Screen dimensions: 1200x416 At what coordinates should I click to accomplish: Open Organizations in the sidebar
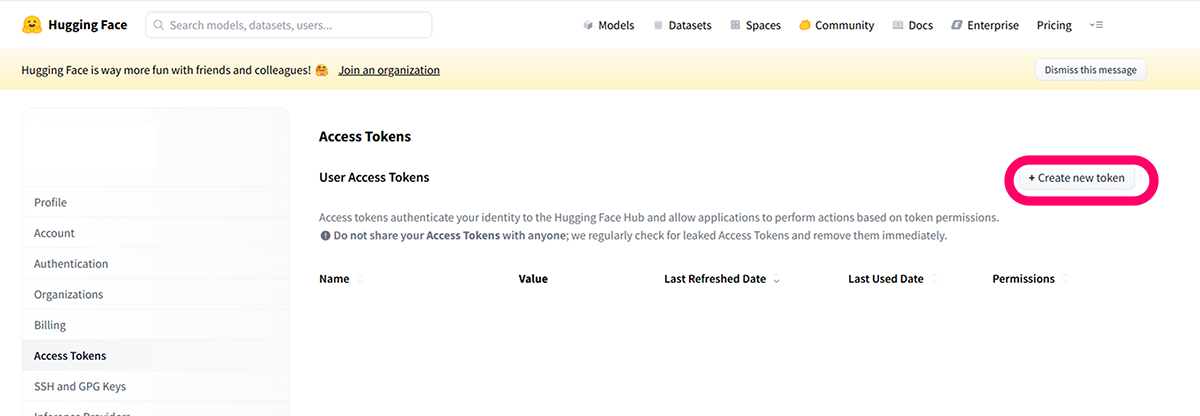155,295
